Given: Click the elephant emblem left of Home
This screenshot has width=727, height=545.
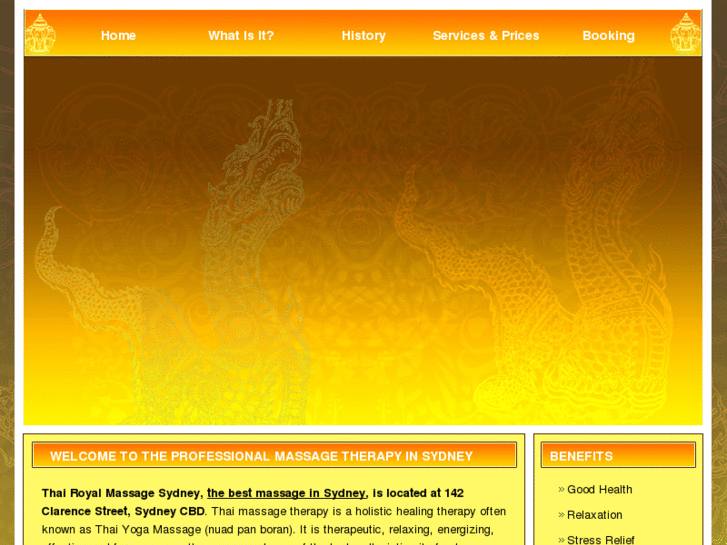Looking at the screenshot, I should point(40,33).
